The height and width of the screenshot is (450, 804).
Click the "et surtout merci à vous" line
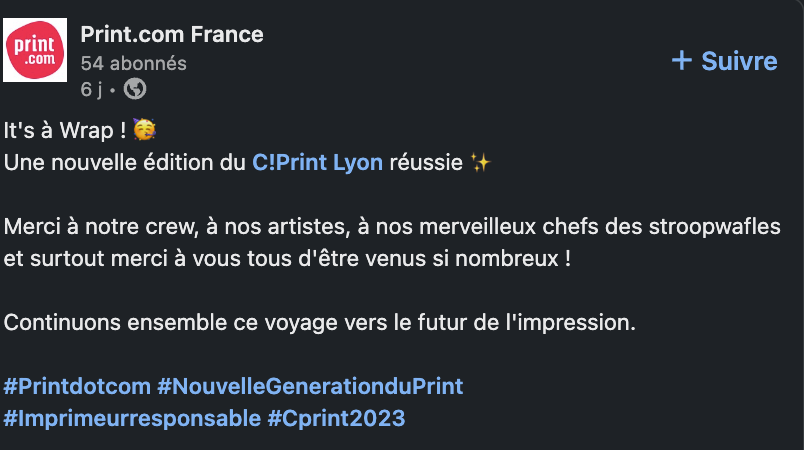287,258
